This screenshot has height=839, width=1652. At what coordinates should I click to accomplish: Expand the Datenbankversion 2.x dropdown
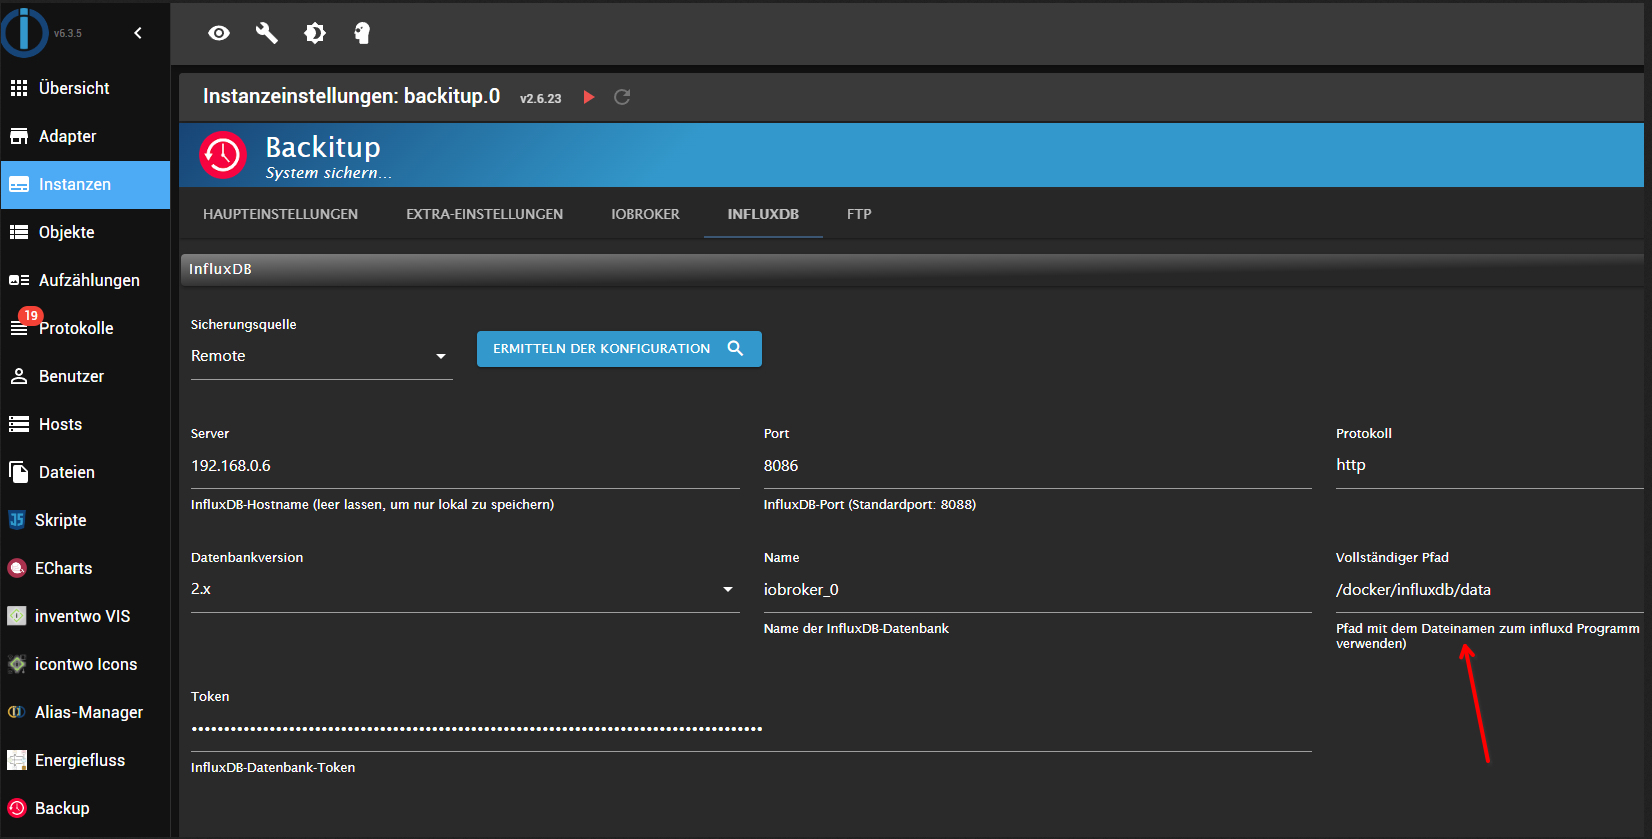465,589
